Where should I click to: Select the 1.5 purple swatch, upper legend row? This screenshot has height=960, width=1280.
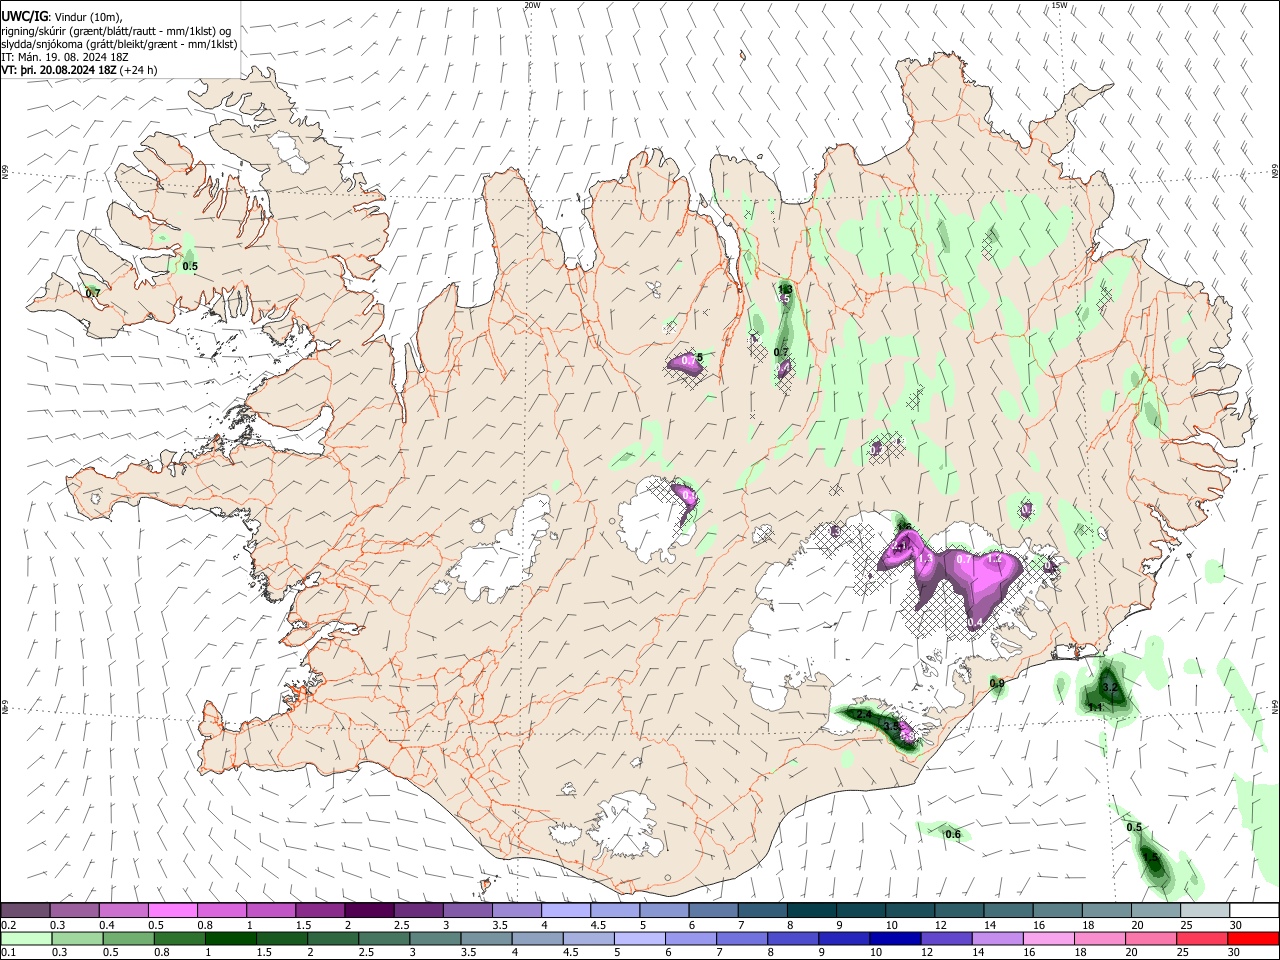tap(320, 911)
